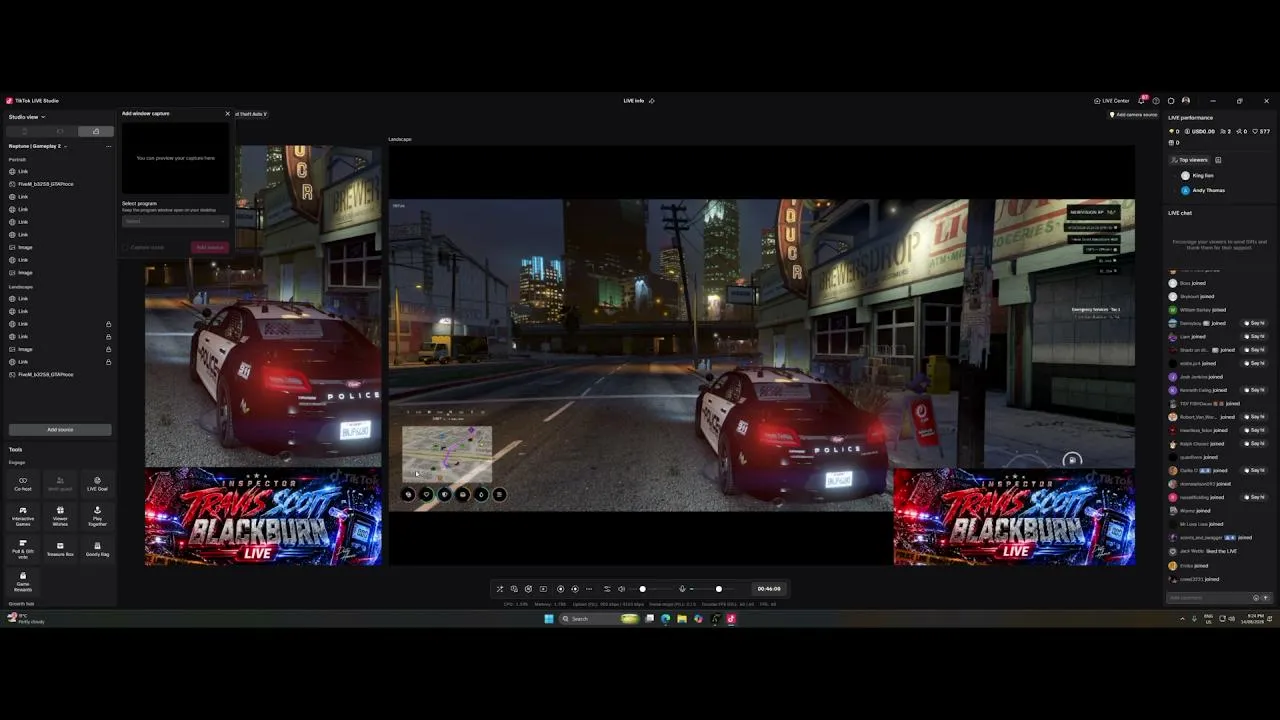Open the profile avatar icon
The image size is (1280, 720).
[1186, 101]
